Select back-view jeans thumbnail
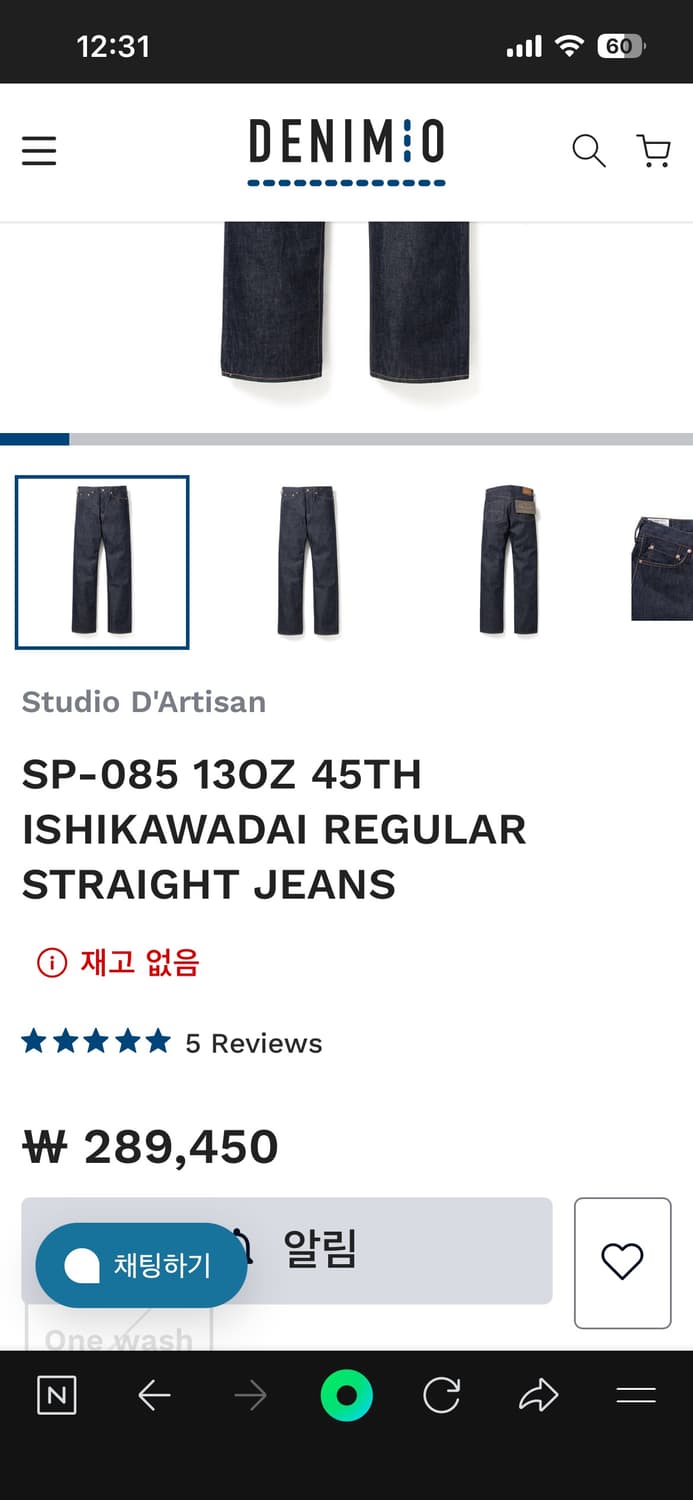Viewport: 693px width, 1500px height. [x=510, y=562]
